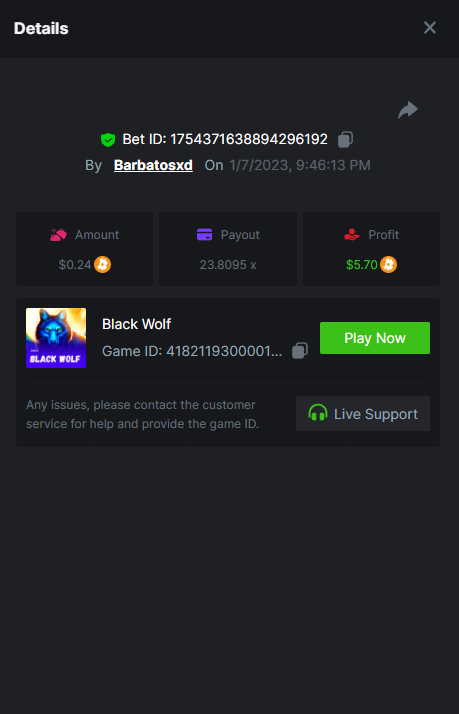The width and height of the screenshot is (459, 714).
Task: Copy the Bet ID to clipboard
Action: point(345,139)
